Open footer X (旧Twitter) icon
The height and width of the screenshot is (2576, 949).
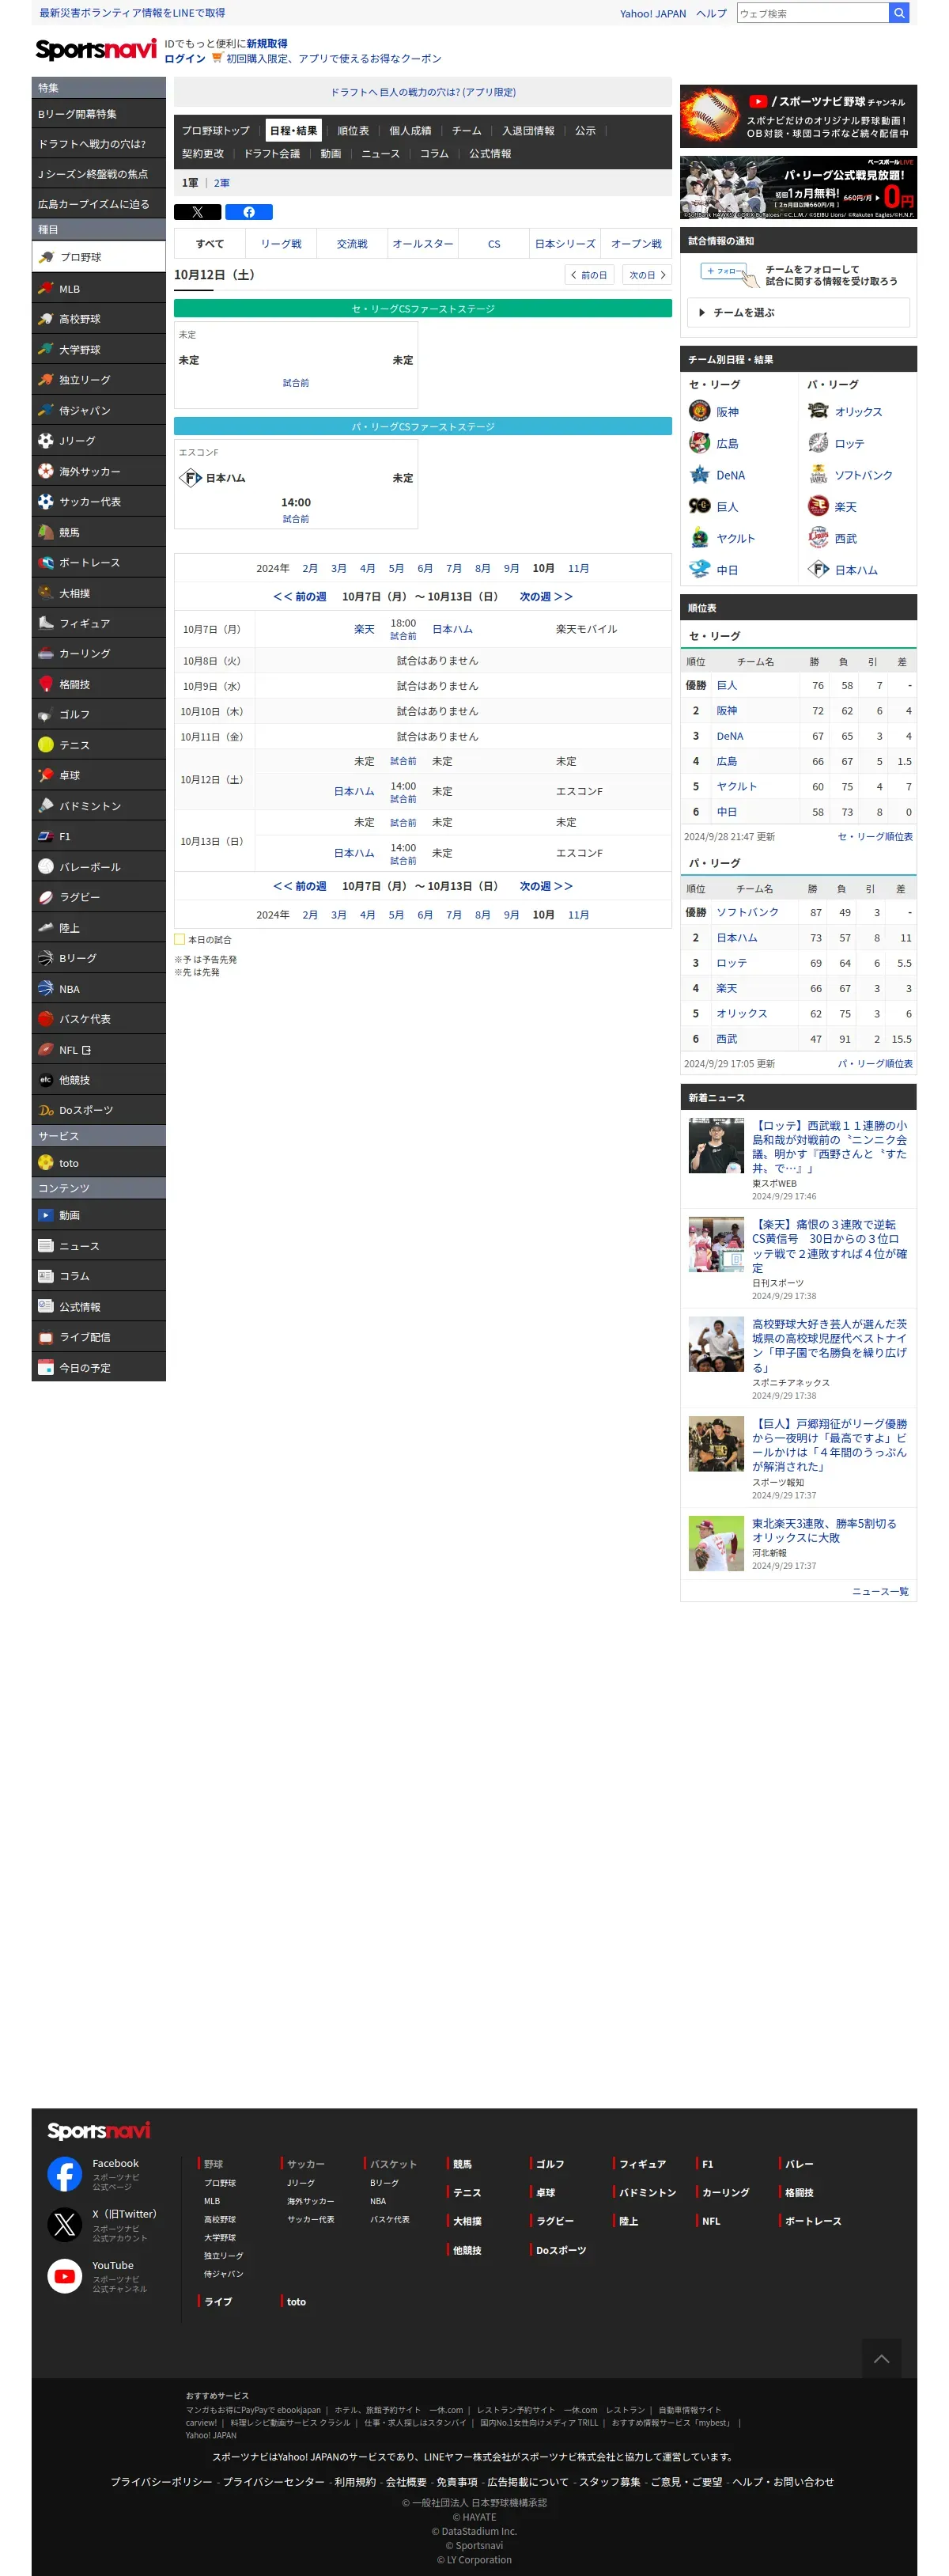pyautogui.click(x=65, y=2224)
